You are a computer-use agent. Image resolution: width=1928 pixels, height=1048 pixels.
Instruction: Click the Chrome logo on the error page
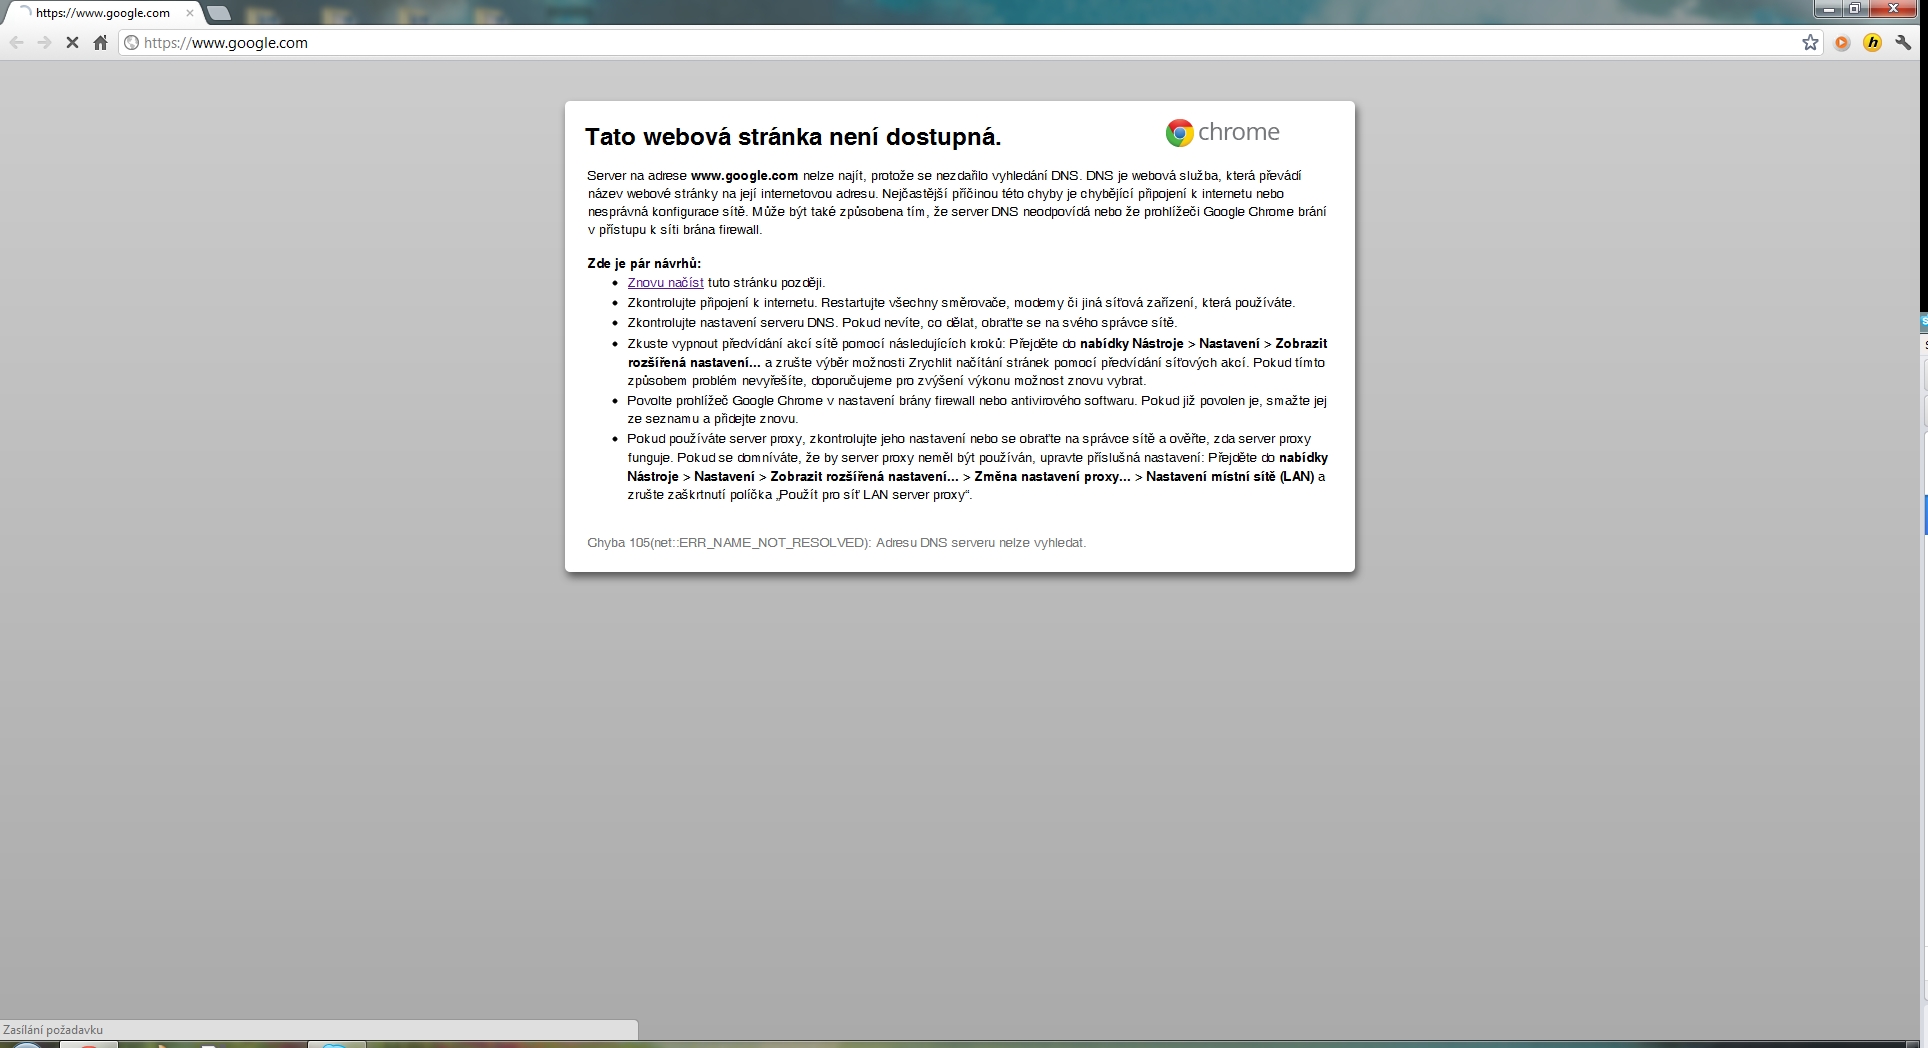[1223, 132]
